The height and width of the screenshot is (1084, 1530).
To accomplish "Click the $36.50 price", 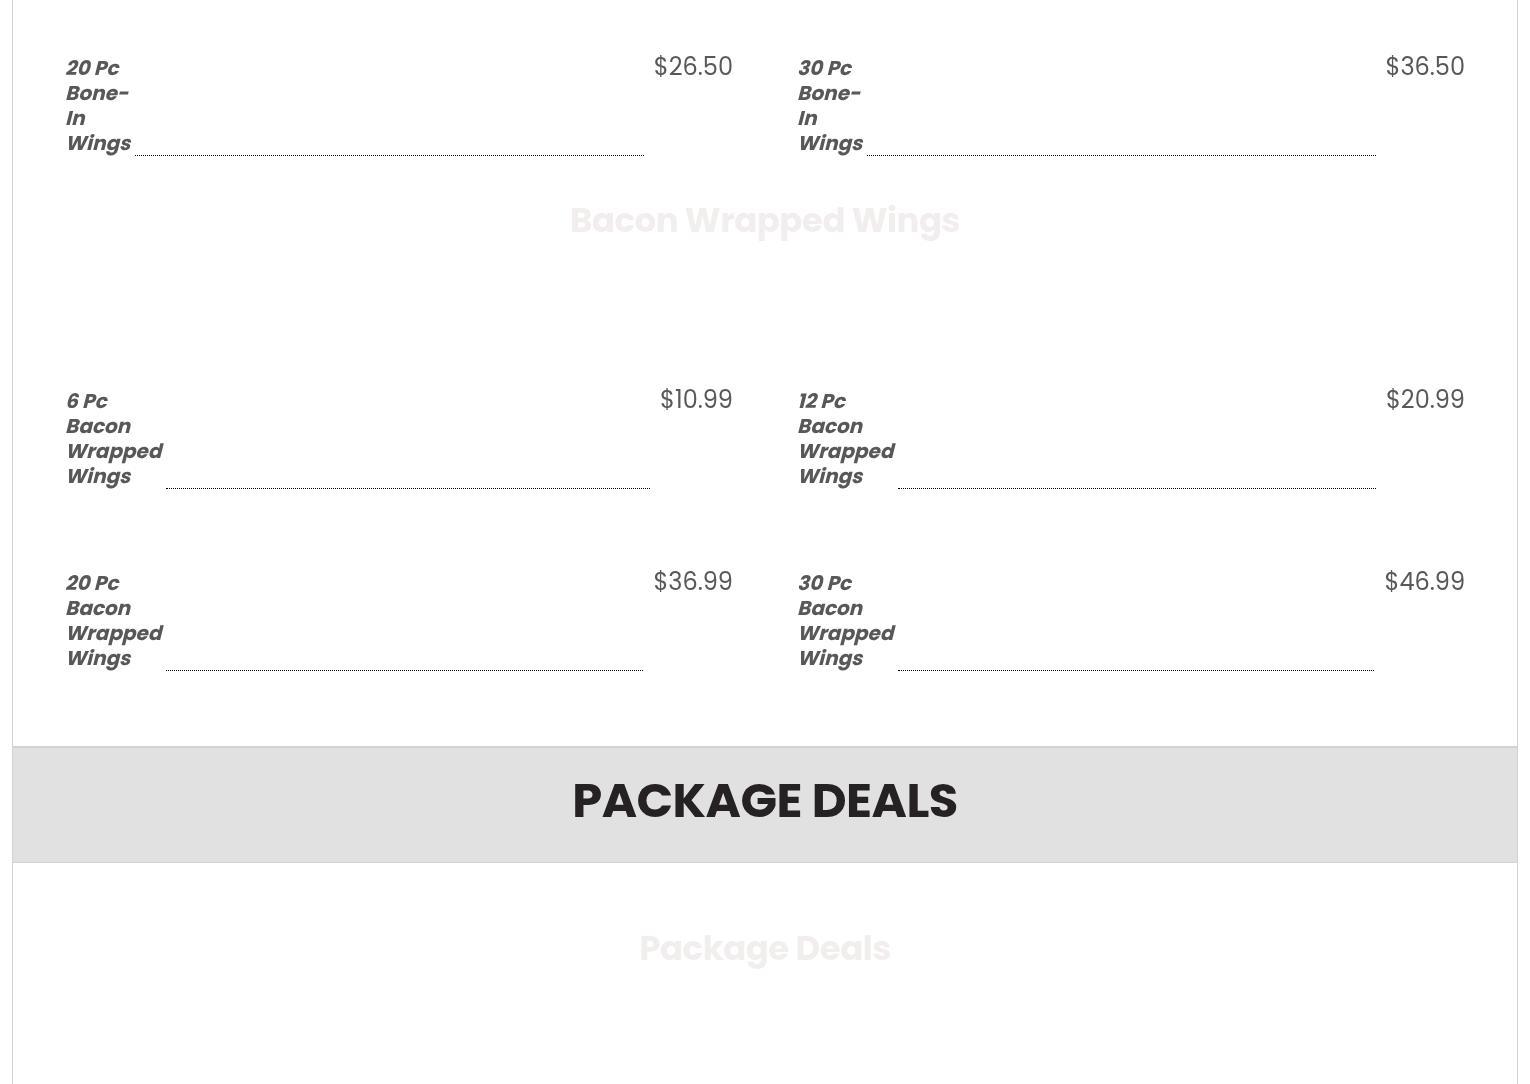I will [1424, 67].
